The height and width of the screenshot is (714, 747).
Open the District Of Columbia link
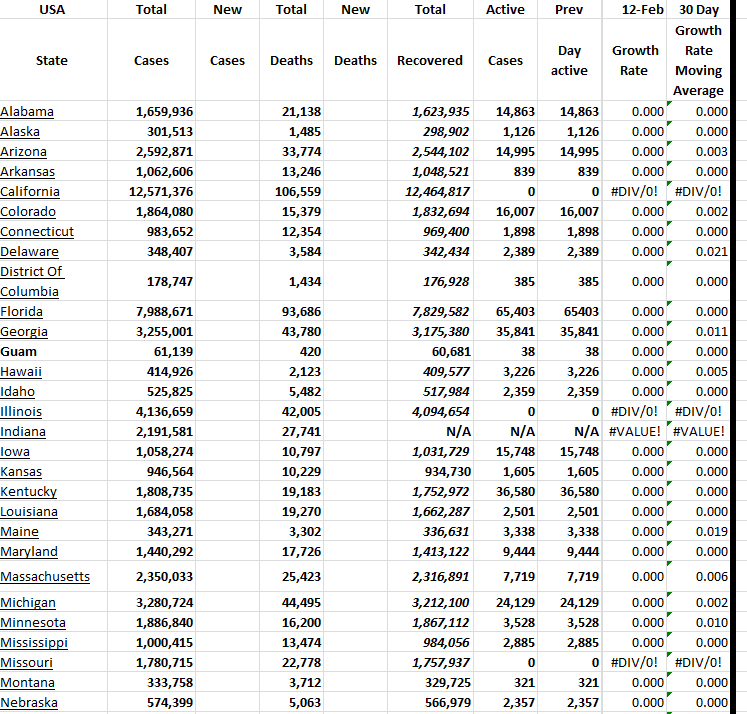(31, 281)
